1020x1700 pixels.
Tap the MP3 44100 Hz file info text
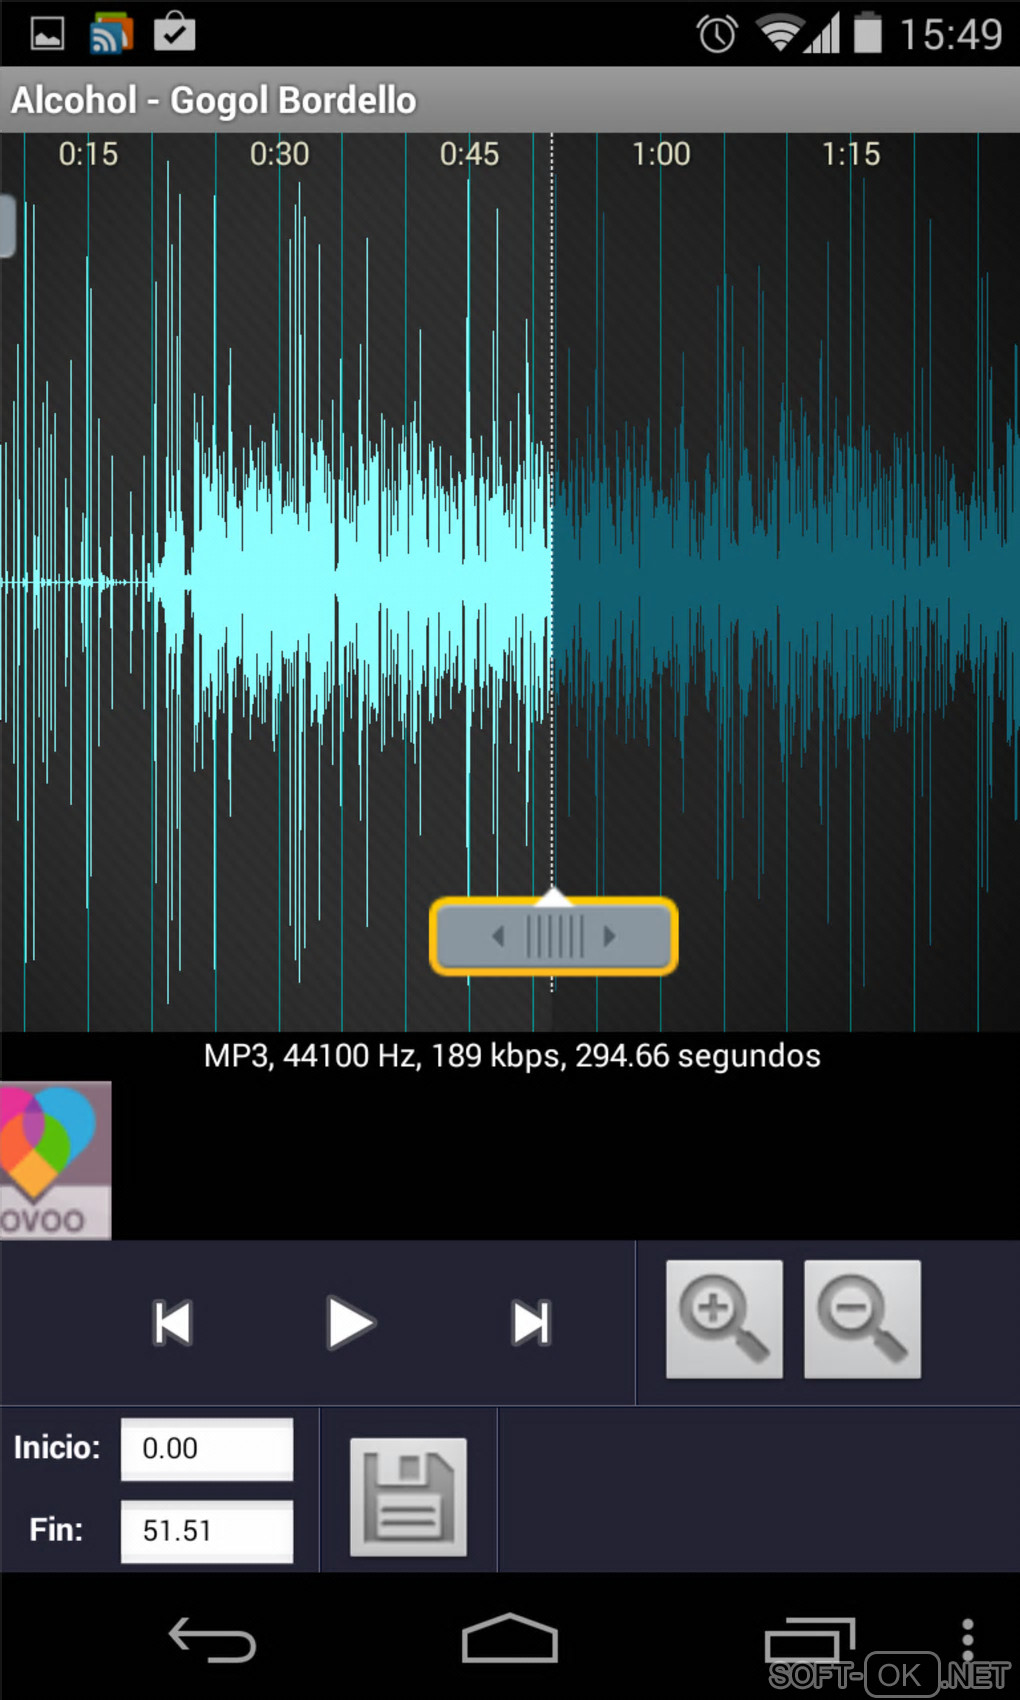tap(512, 1056)
